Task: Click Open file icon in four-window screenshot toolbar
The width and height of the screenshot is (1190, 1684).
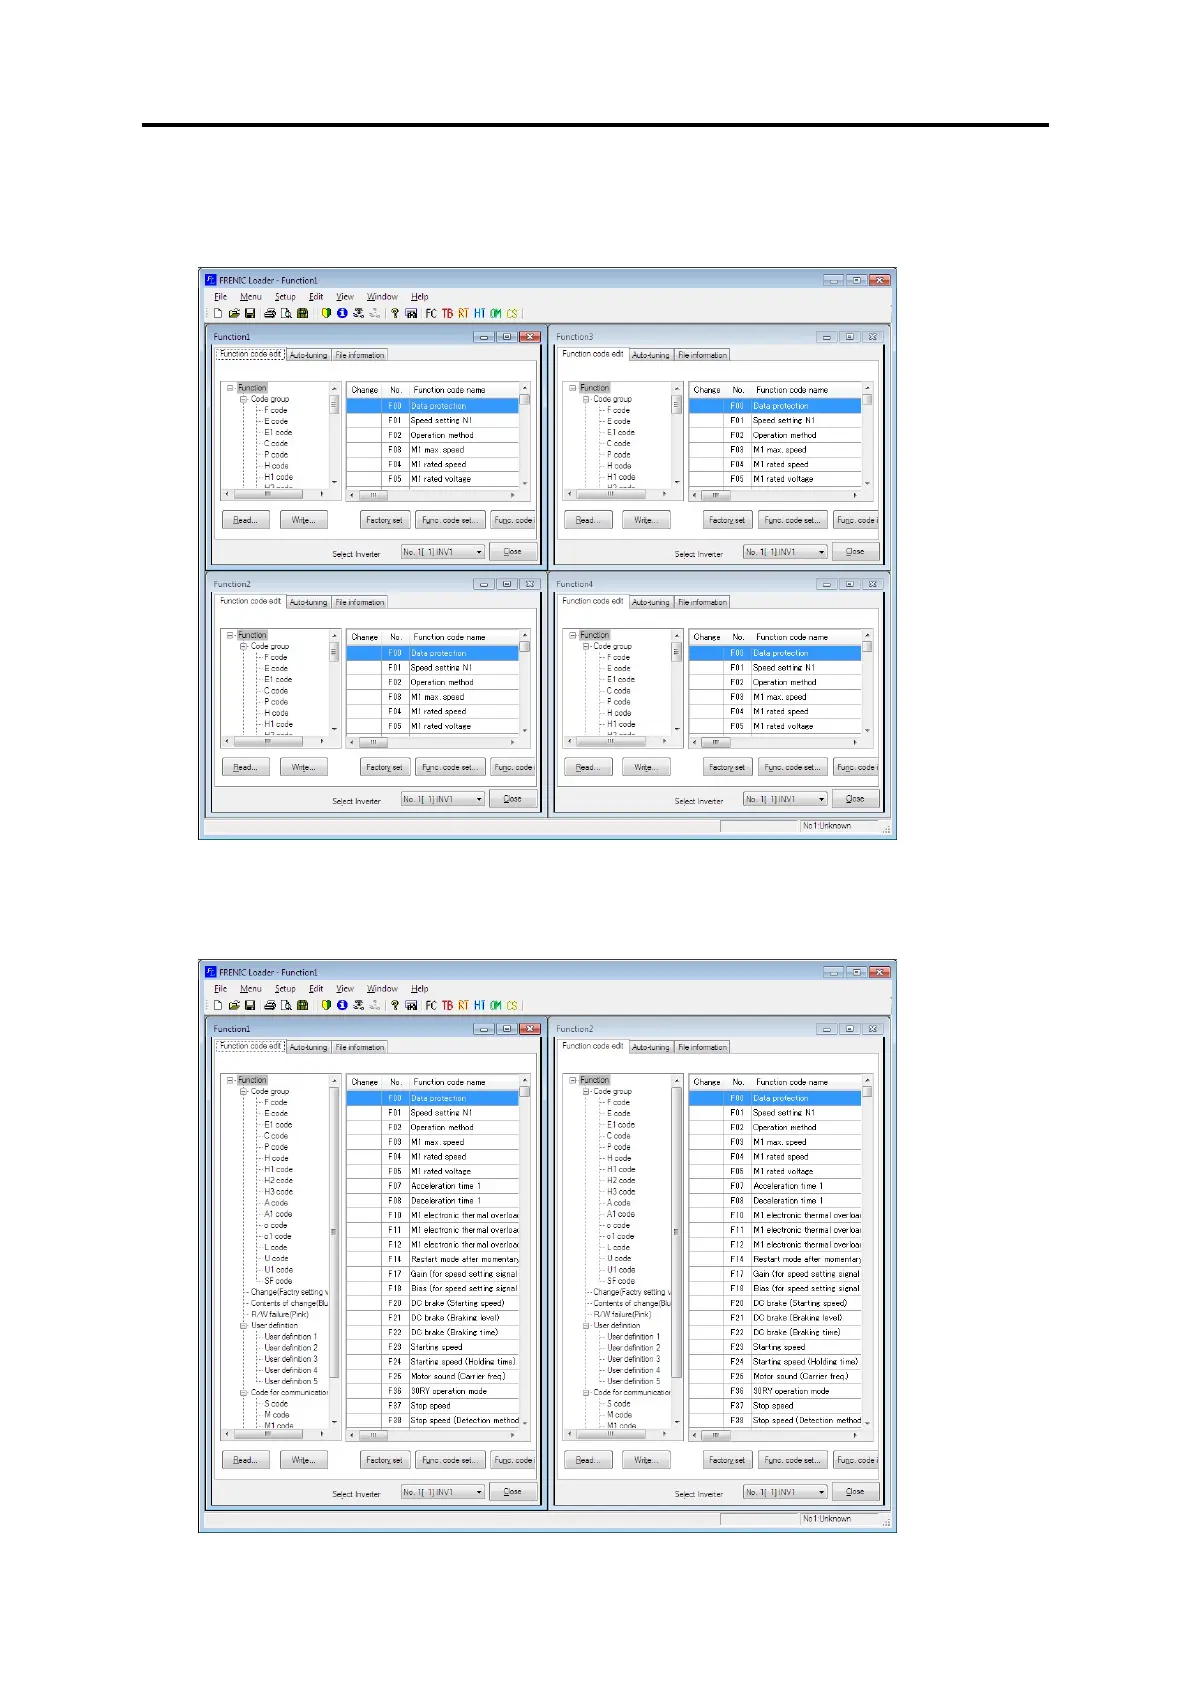Action: click(234, 313)
